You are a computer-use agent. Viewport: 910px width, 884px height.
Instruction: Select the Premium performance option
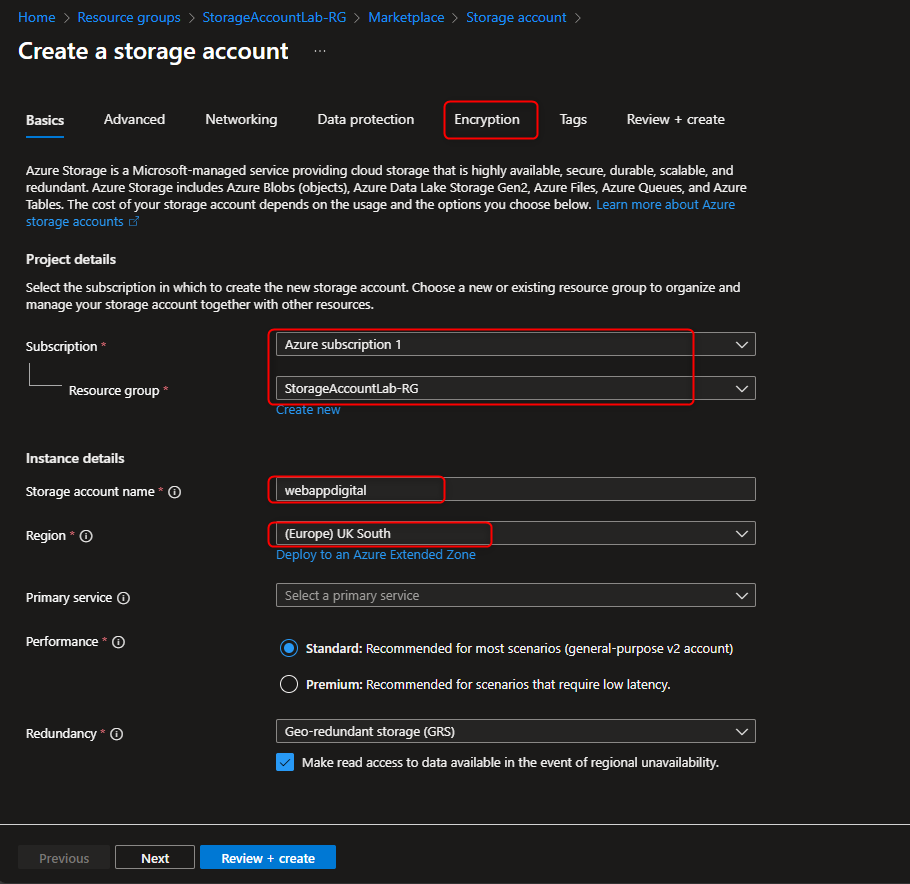tap(289, 684)
